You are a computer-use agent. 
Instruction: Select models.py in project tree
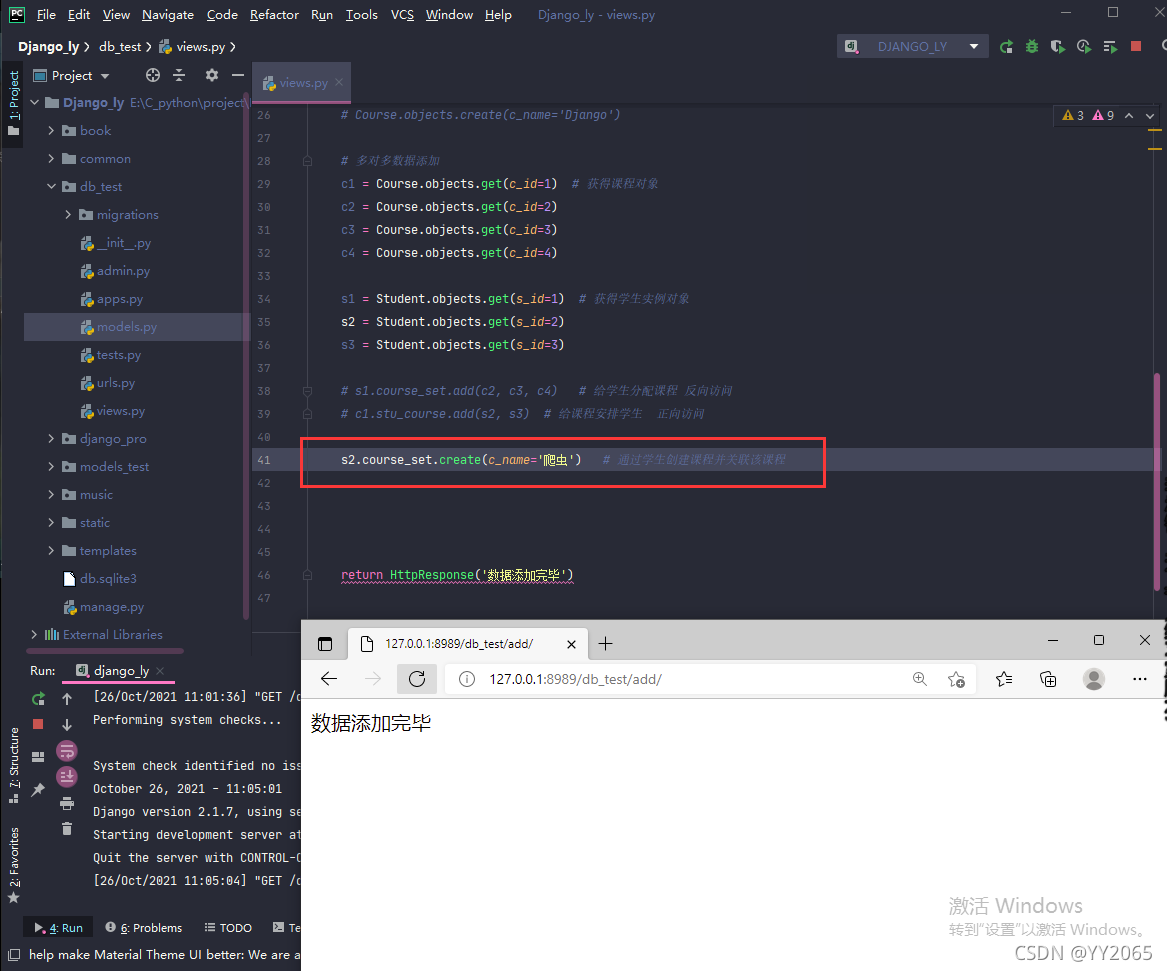click(127, 327)
